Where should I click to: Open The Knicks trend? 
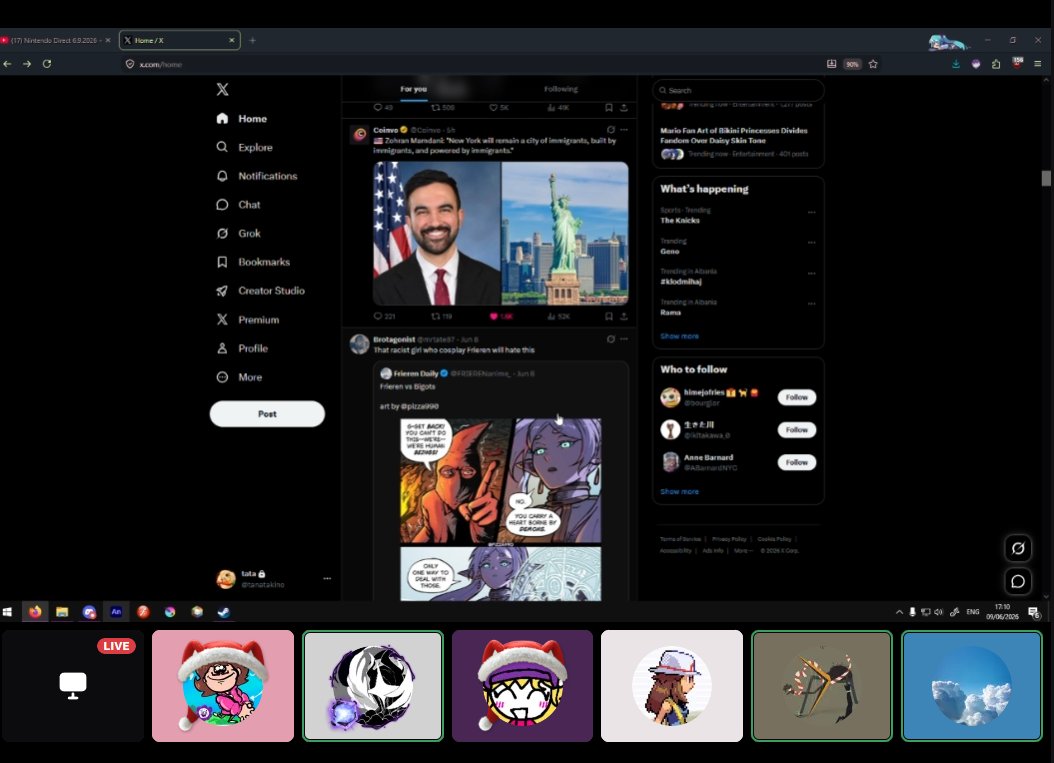pyautogui.click(x=680, y=220)
